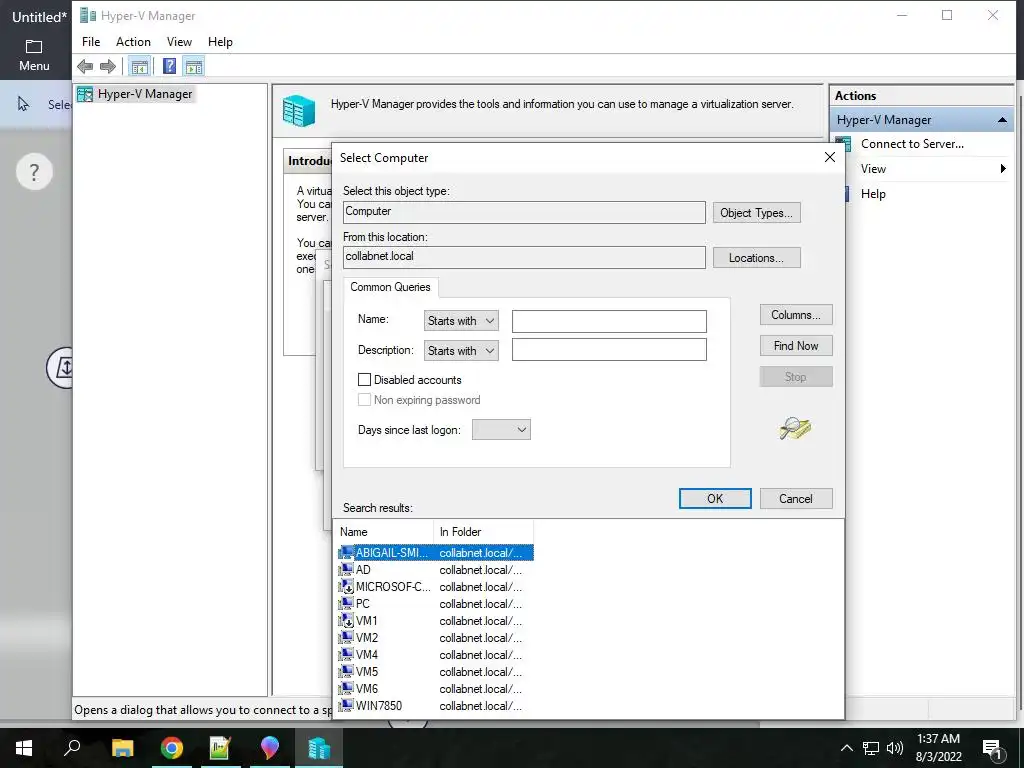Image resolution: width=1024 pixels, height=768 pixels.
Task: Open the blue Help toolbar icon
Action: (x=169, y=66)
